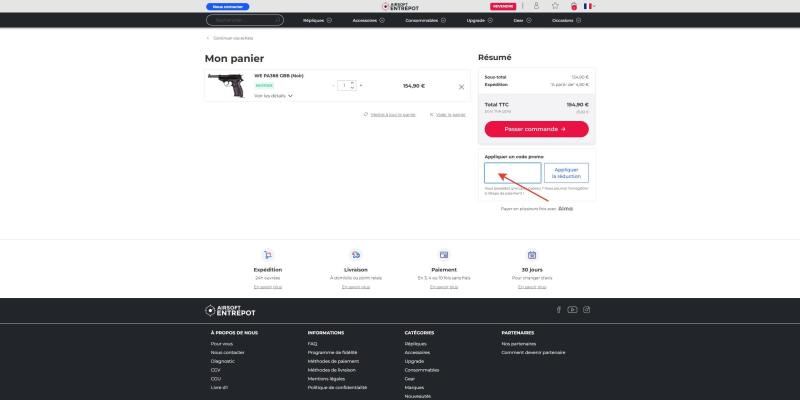Open the favorites star icon
Viewport: 800px width, 400px height.
555,6
